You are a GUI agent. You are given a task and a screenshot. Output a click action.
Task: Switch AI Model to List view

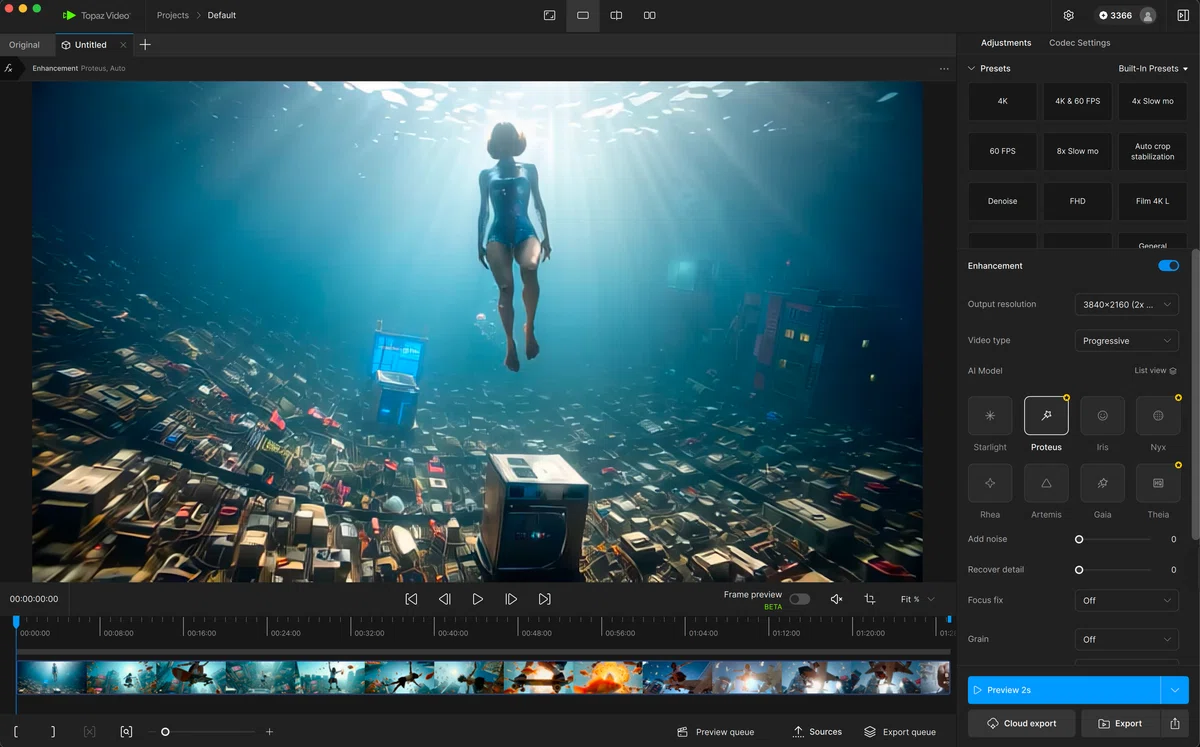(x=1155, y=371)
